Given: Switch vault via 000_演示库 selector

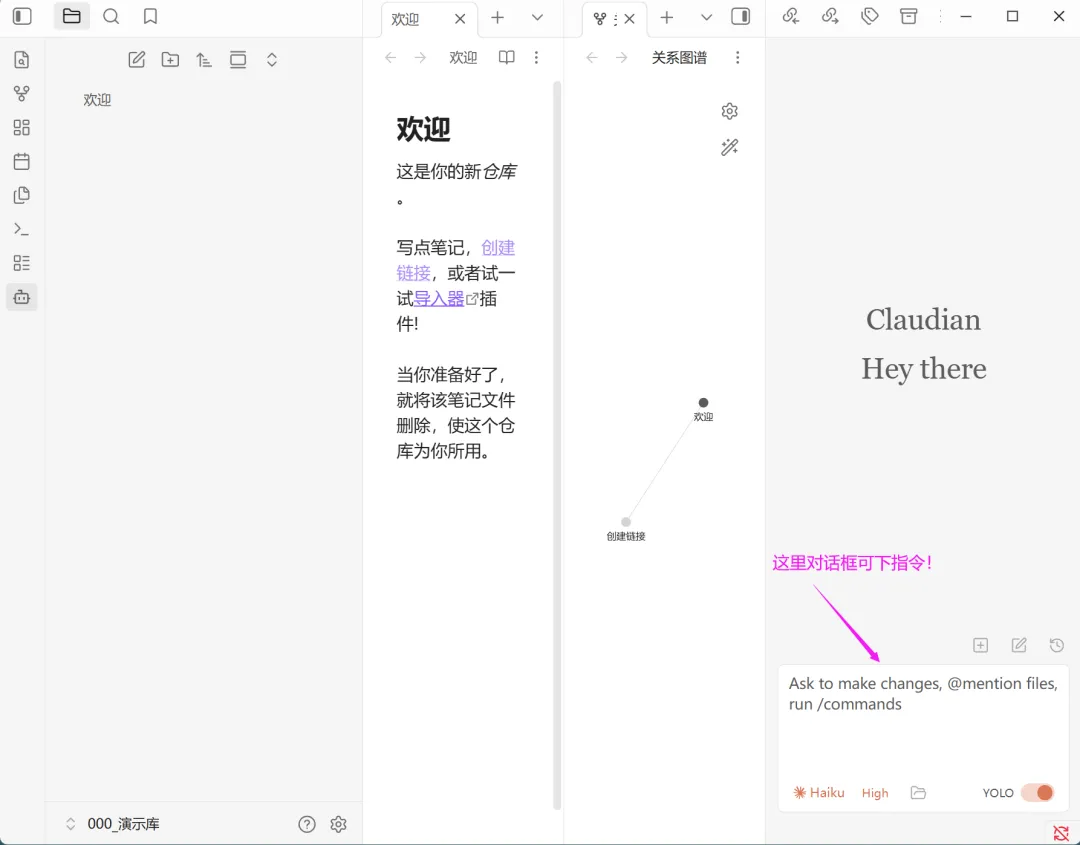Looking at the screenshot, I should (x=114, y=824).
